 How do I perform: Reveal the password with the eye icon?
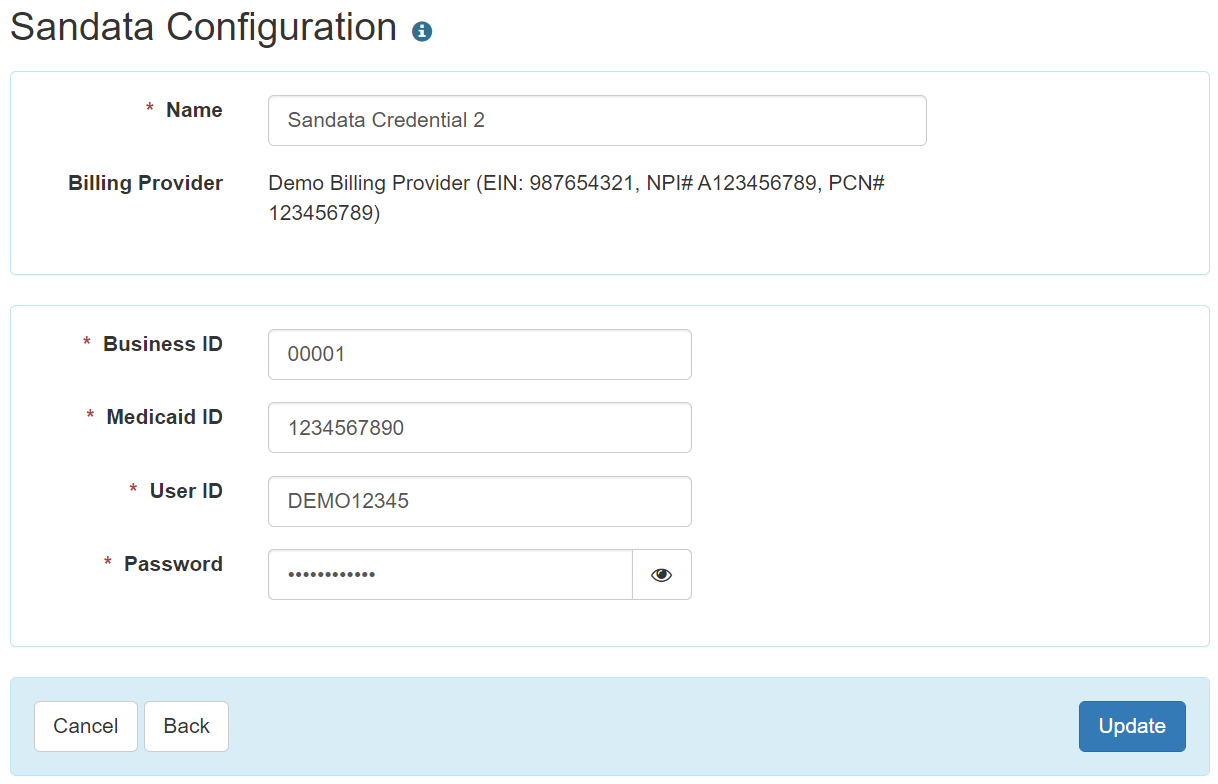661,574
